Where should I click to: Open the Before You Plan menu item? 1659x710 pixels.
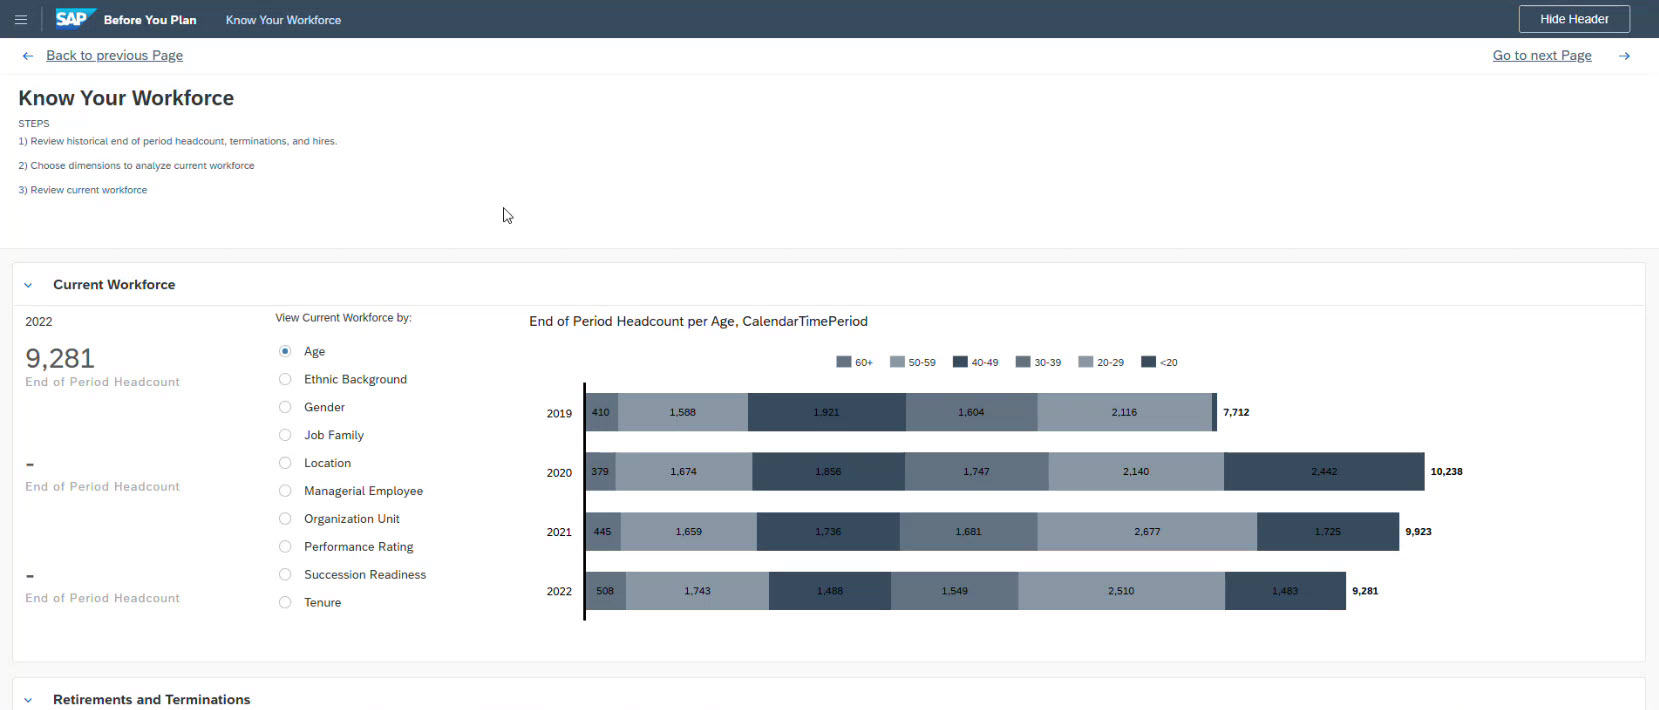click(x=150, y=20)
